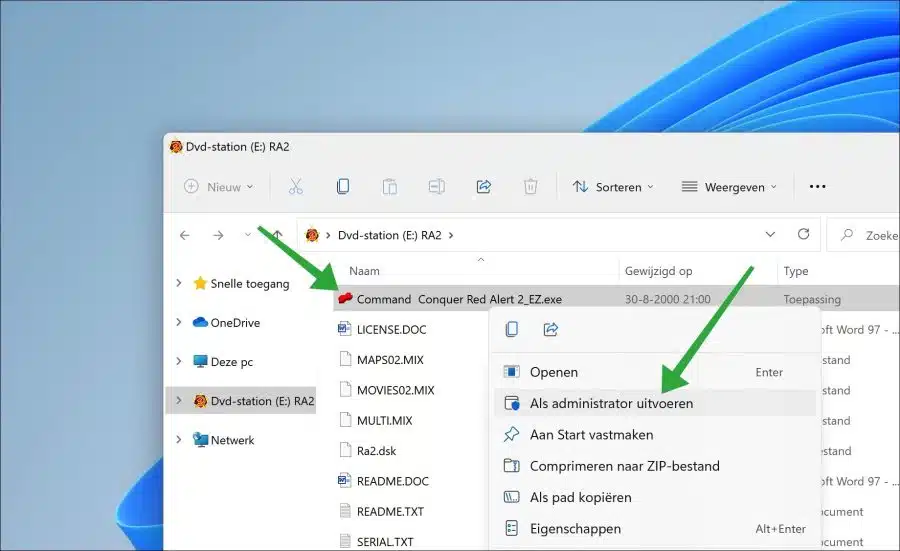Screen dimensions: 900x551
Task: Sort by the Naam column header
Action: tap(364, 271)
